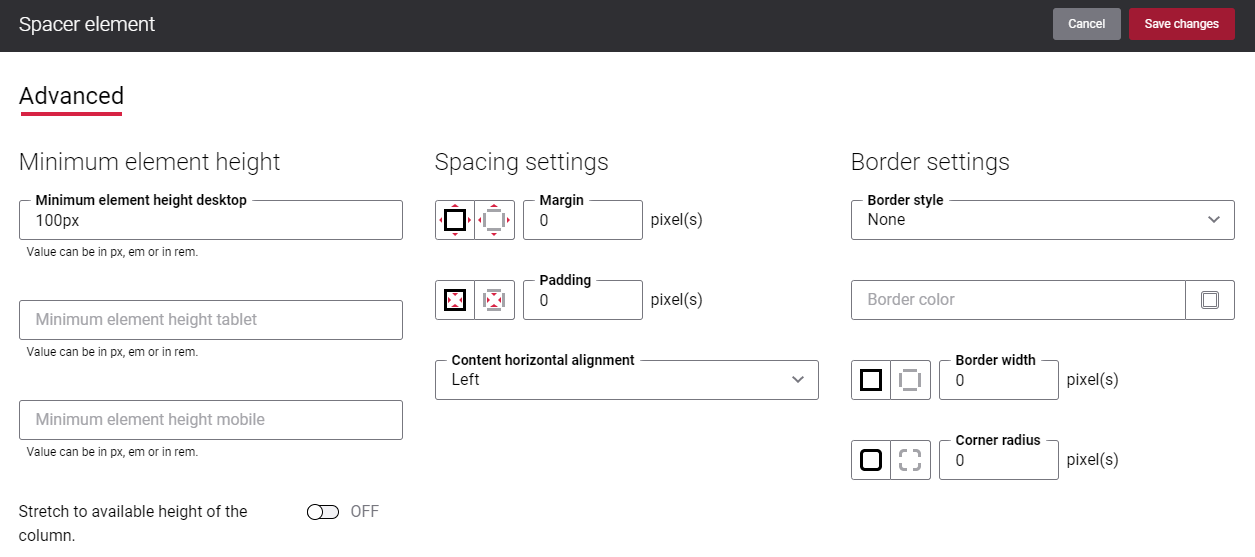Screen dimensions: 1255x557
Task: Select the individual margin sides icon
Action: coord(495,220)
